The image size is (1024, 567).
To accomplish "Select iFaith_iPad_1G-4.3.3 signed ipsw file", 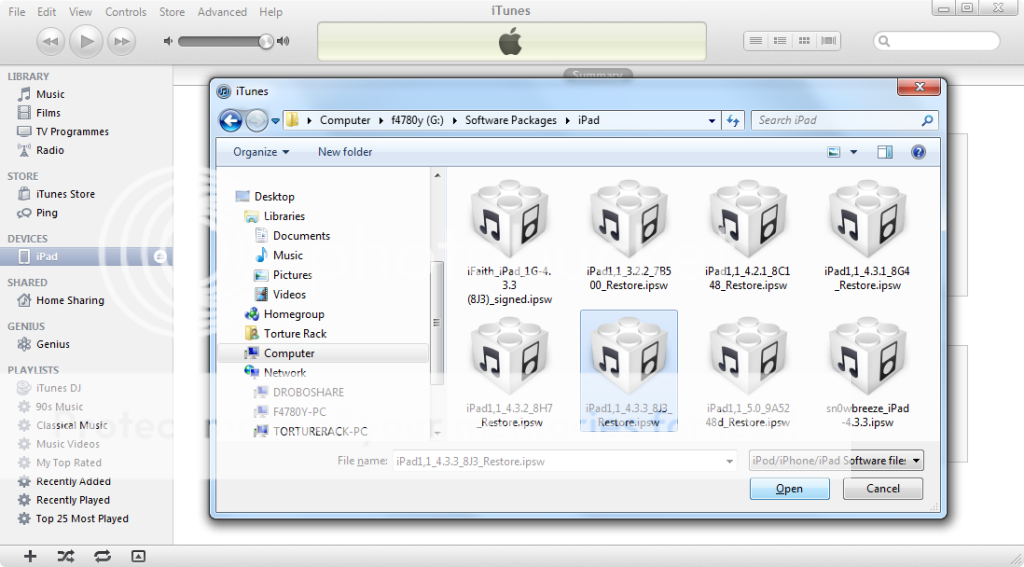I will click(510, 244).
